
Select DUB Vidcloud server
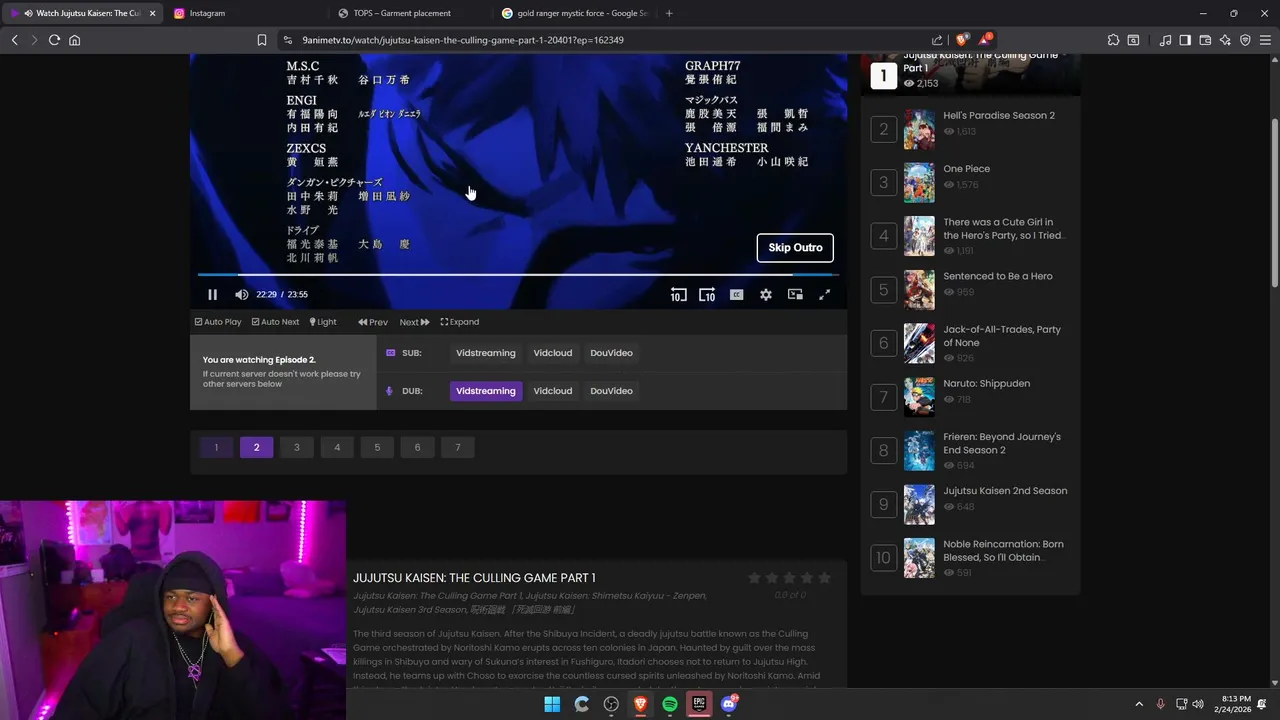553,391
